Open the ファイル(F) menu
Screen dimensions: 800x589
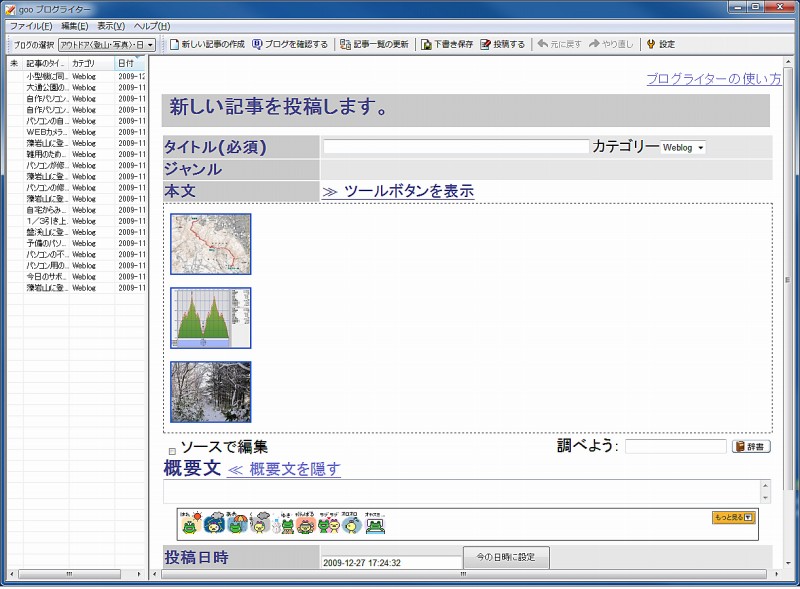point(32,25)
